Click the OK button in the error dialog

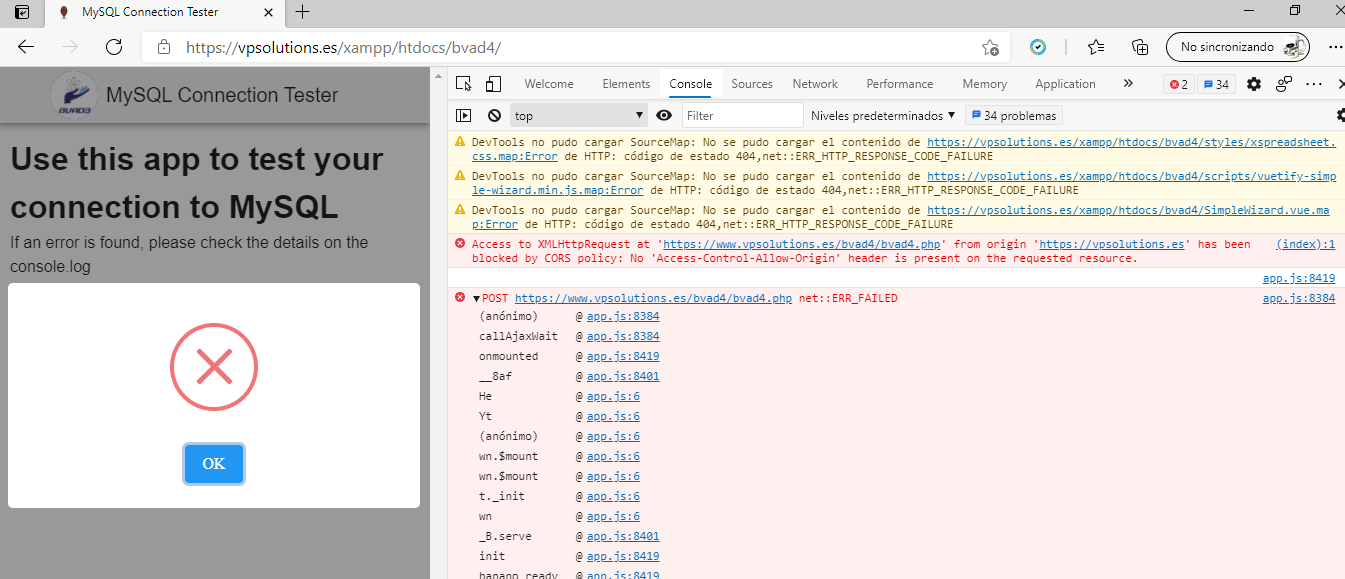(214, 464)
